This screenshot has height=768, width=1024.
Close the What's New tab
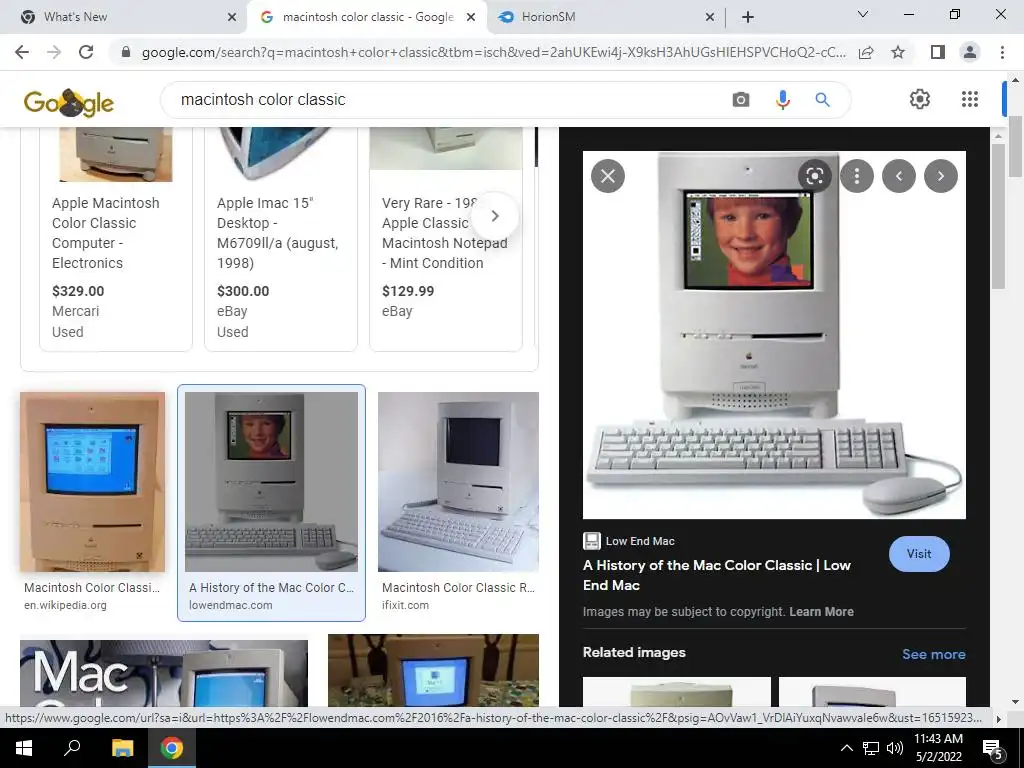pyautogui.click(x=232, y=18)
